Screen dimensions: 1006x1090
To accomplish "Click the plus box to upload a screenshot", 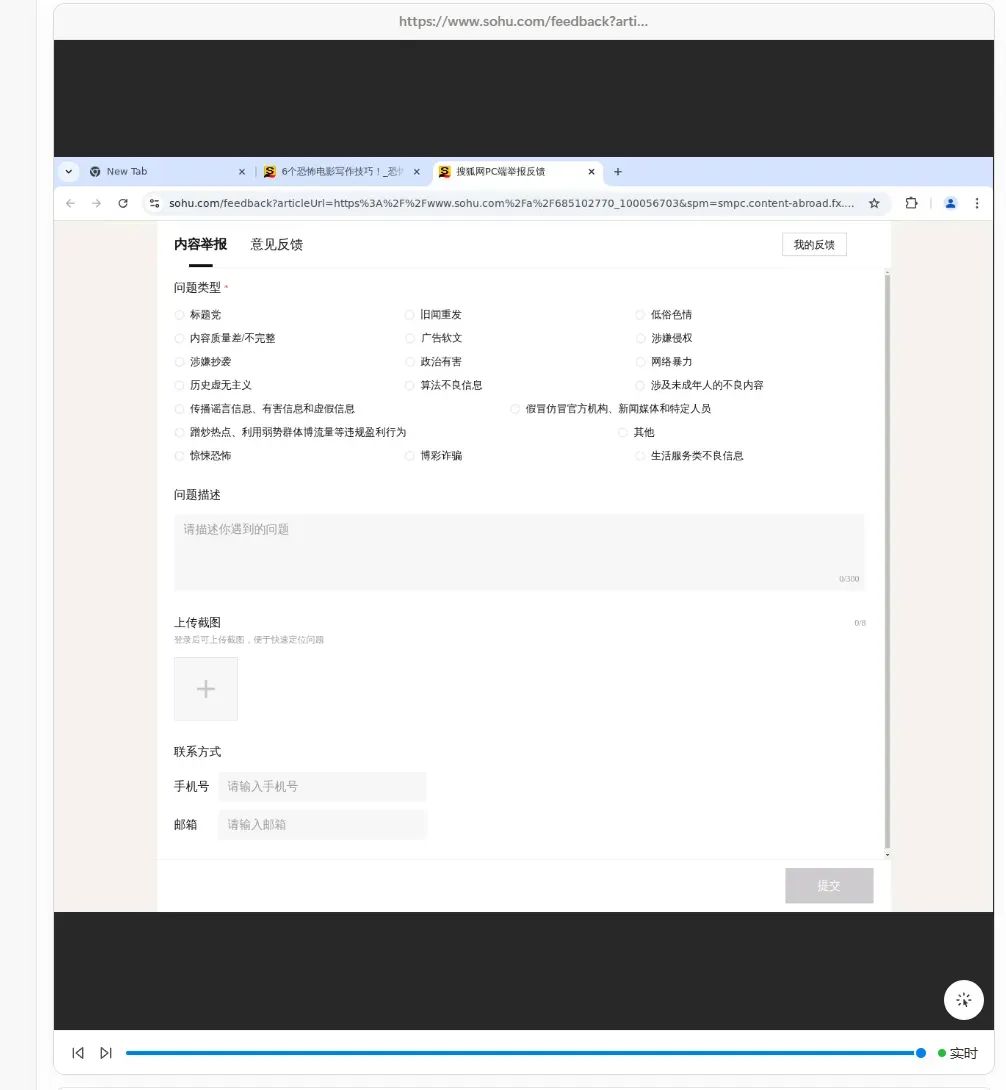I will tap(205, 688).
